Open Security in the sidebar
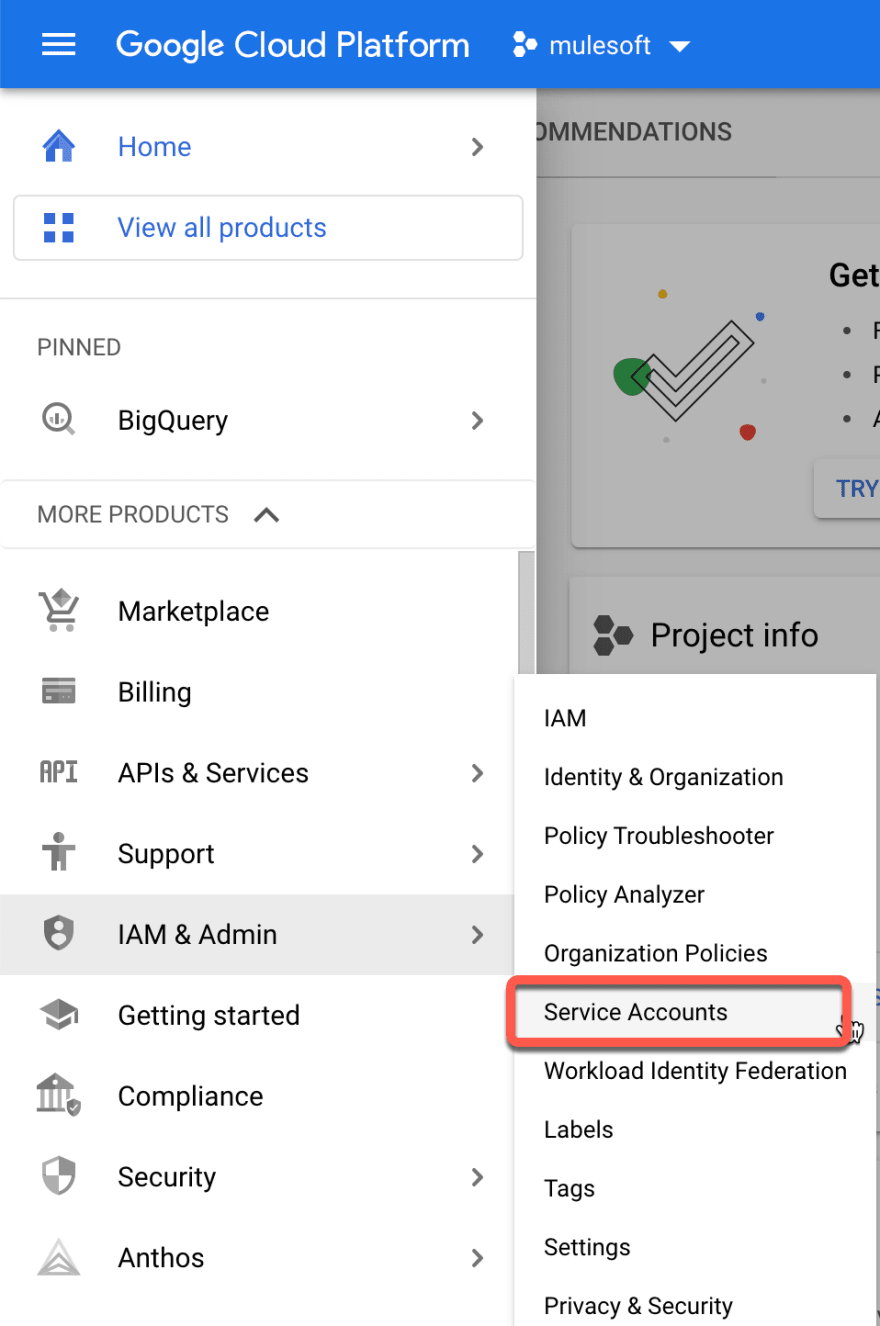Screen dimensions: 880x1326 (x=166, y=1177)
